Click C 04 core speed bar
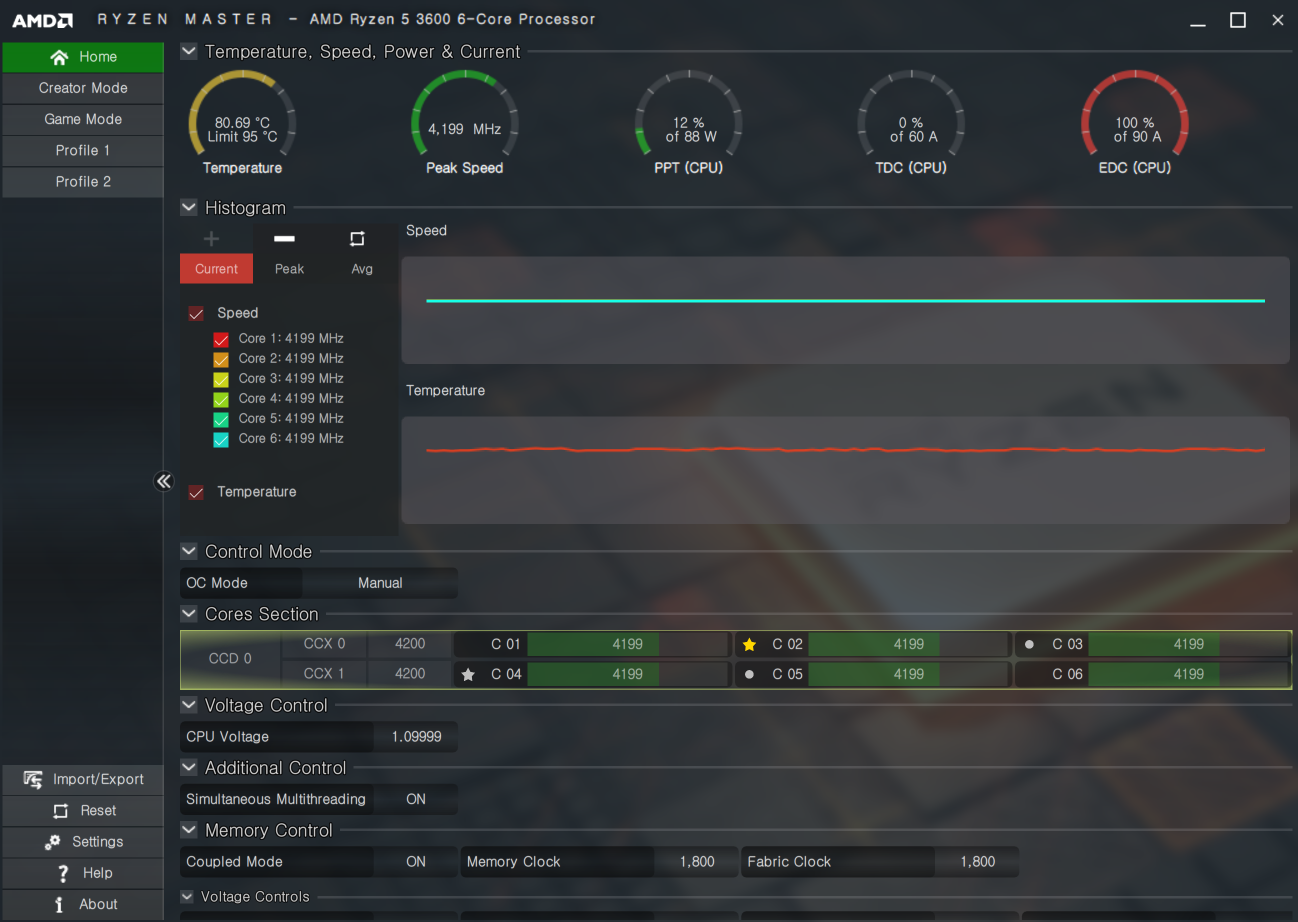Screen dimensions: 1298x922 tap(628, 674)
